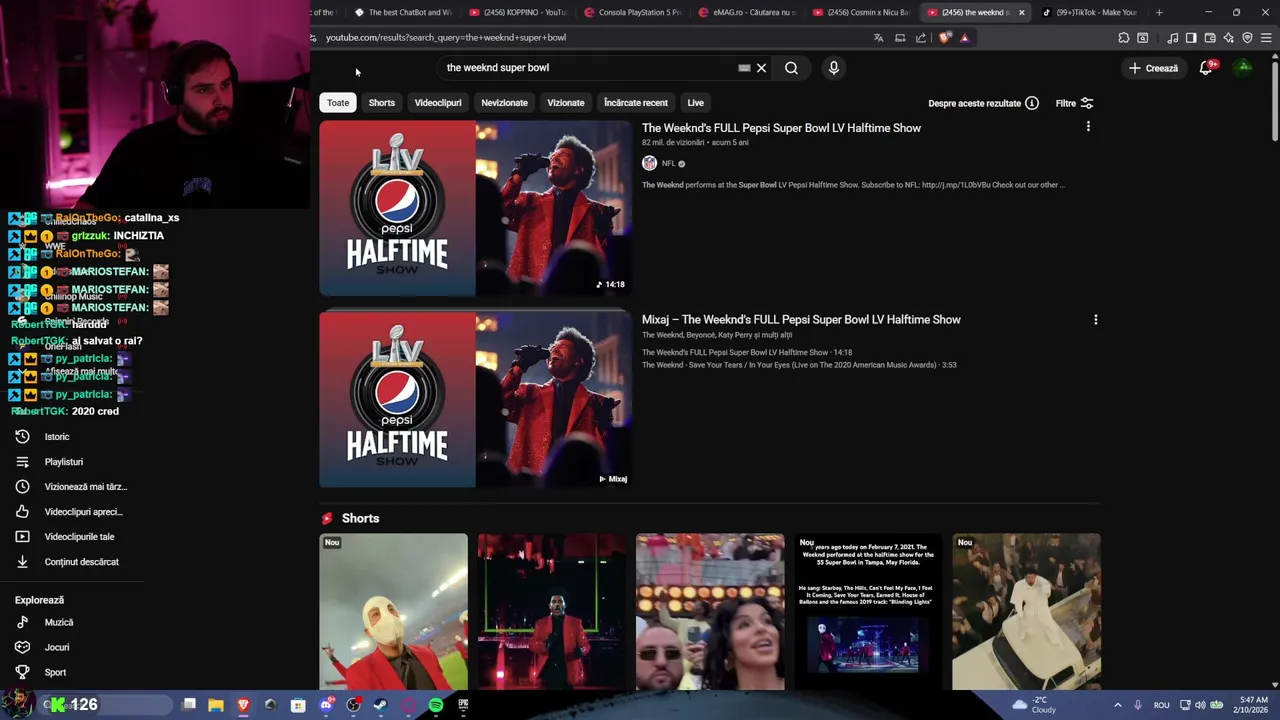Open File Explorer from the taskbar
The width and height of the screenshot is (1280, 720).
[215, 705]
